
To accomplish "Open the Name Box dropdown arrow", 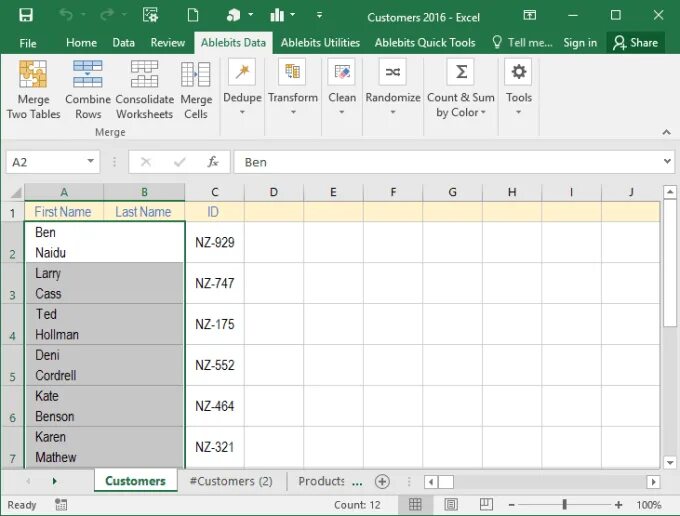I will [x=90, y=161].
